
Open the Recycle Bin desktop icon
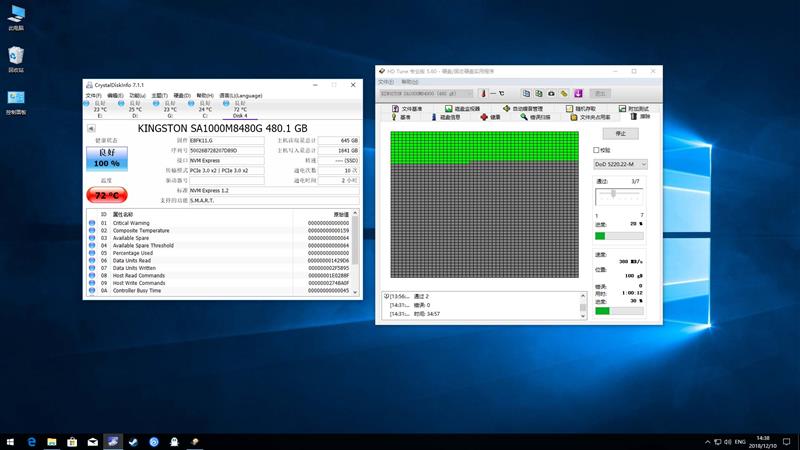pyautogui.click(x=16, y=59)
